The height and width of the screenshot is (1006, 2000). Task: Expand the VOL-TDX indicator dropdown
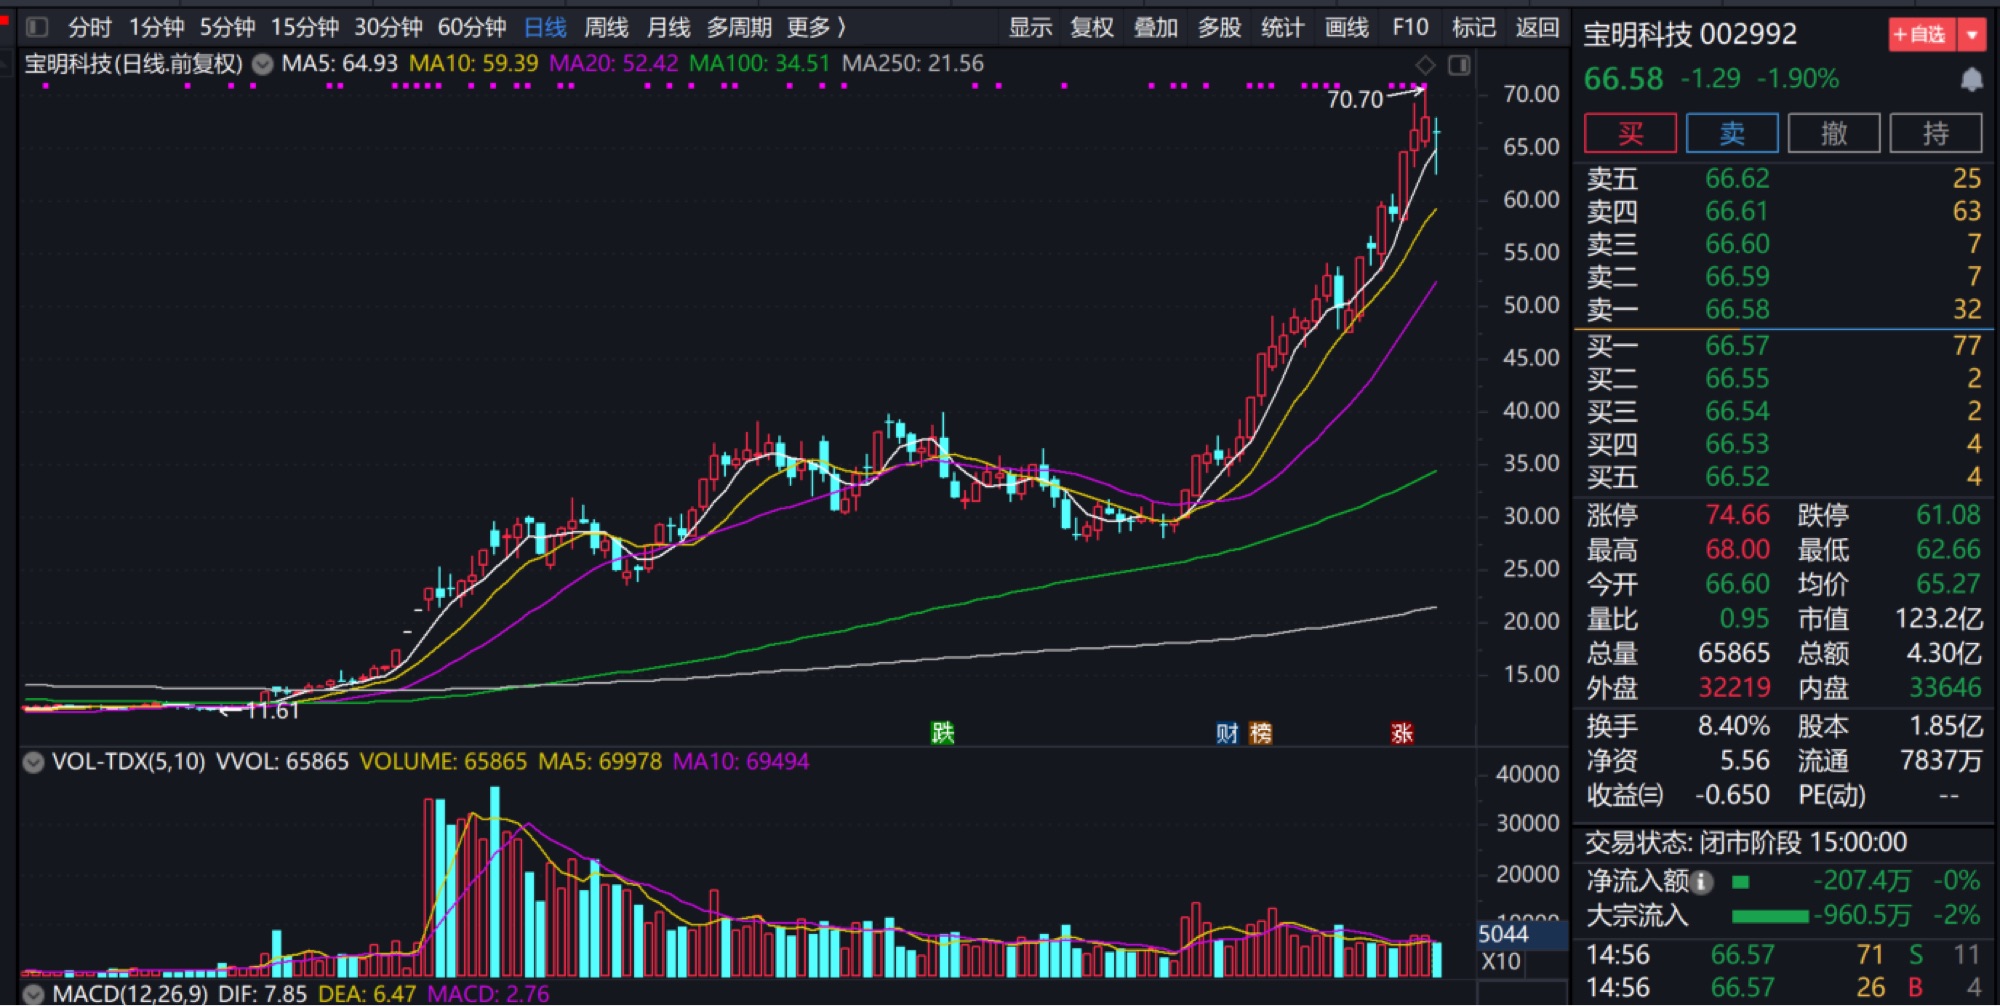point(33,762)
